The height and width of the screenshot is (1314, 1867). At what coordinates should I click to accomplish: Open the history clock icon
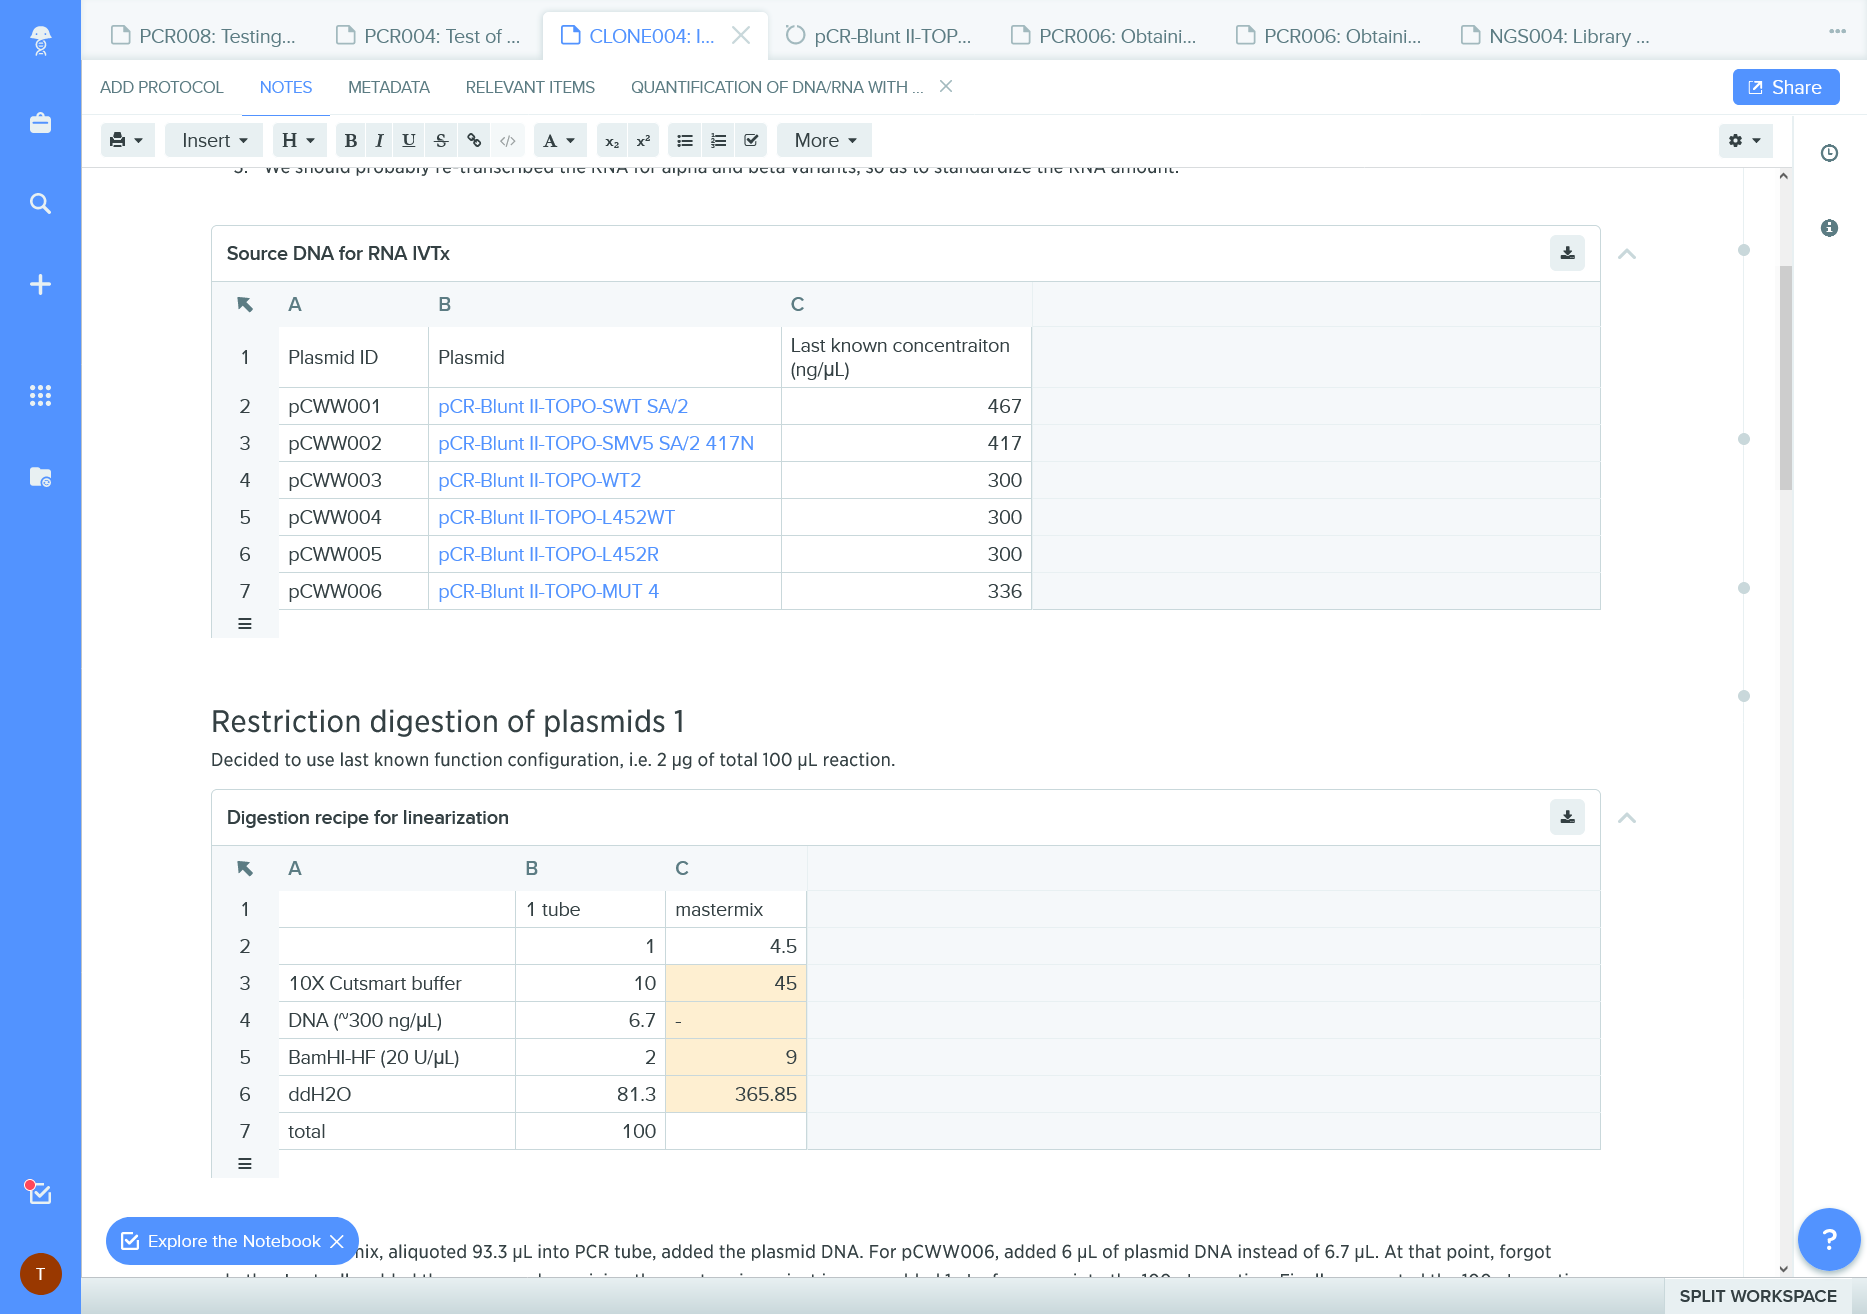coord(1829,153)
